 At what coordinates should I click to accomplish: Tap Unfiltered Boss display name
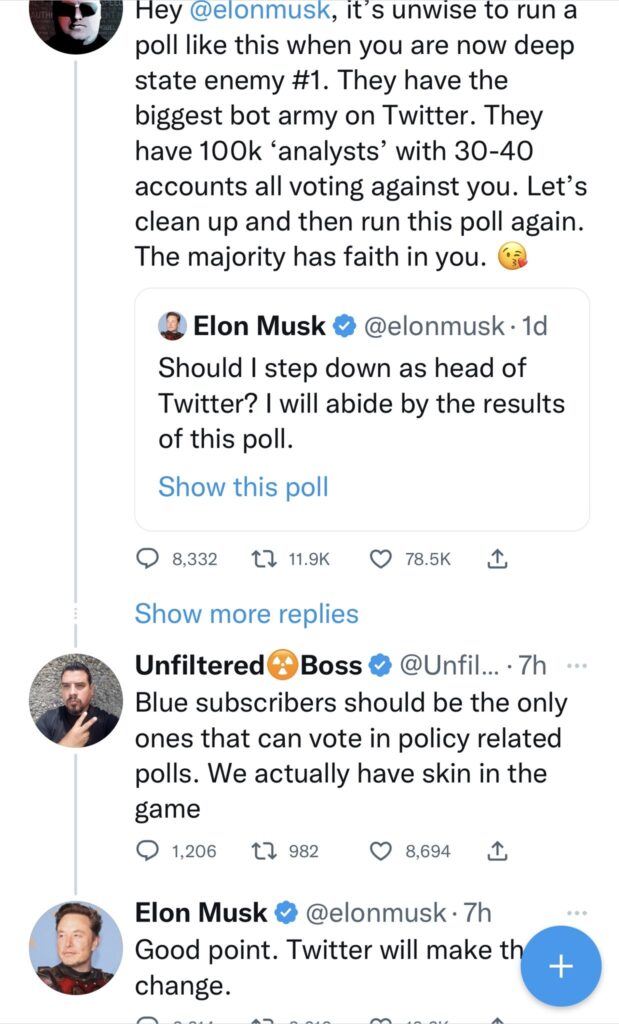(x=248, y=665)
